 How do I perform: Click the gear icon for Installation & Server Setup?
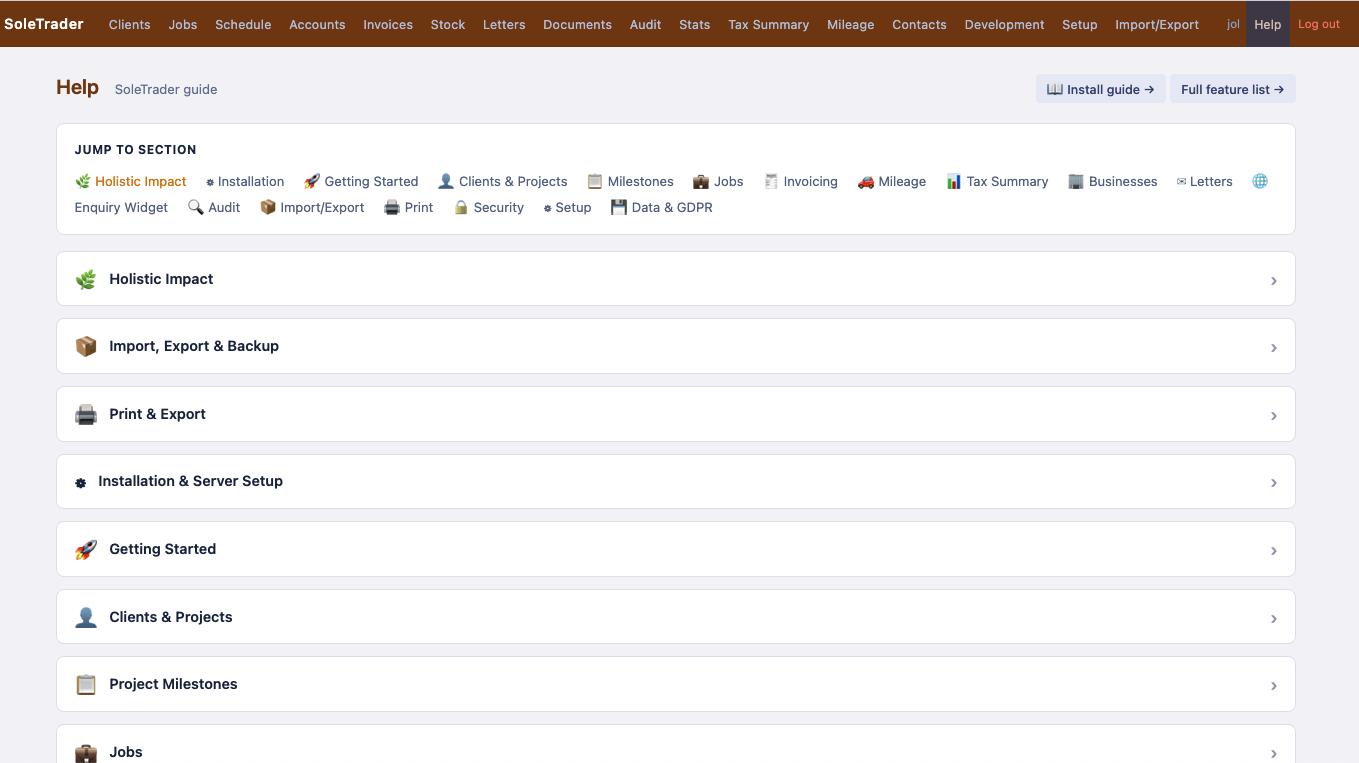click(x=81, y=483)
